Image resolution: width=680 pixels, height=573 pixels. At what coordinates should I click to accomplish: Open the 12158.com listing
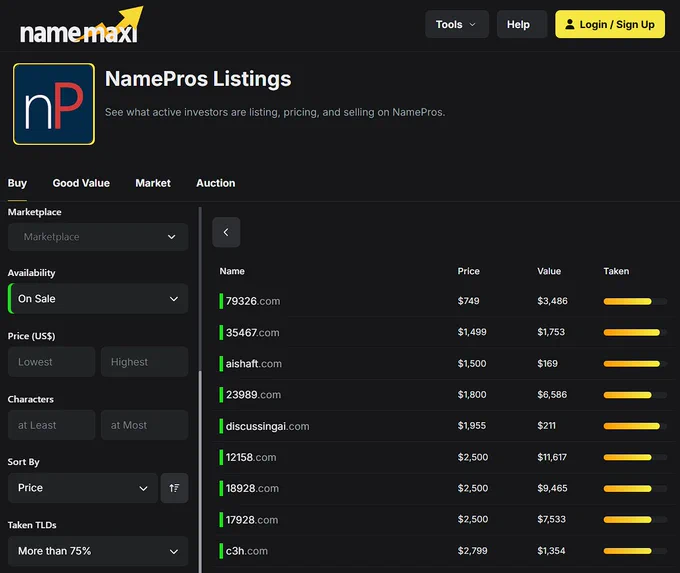tap(251, 457)
